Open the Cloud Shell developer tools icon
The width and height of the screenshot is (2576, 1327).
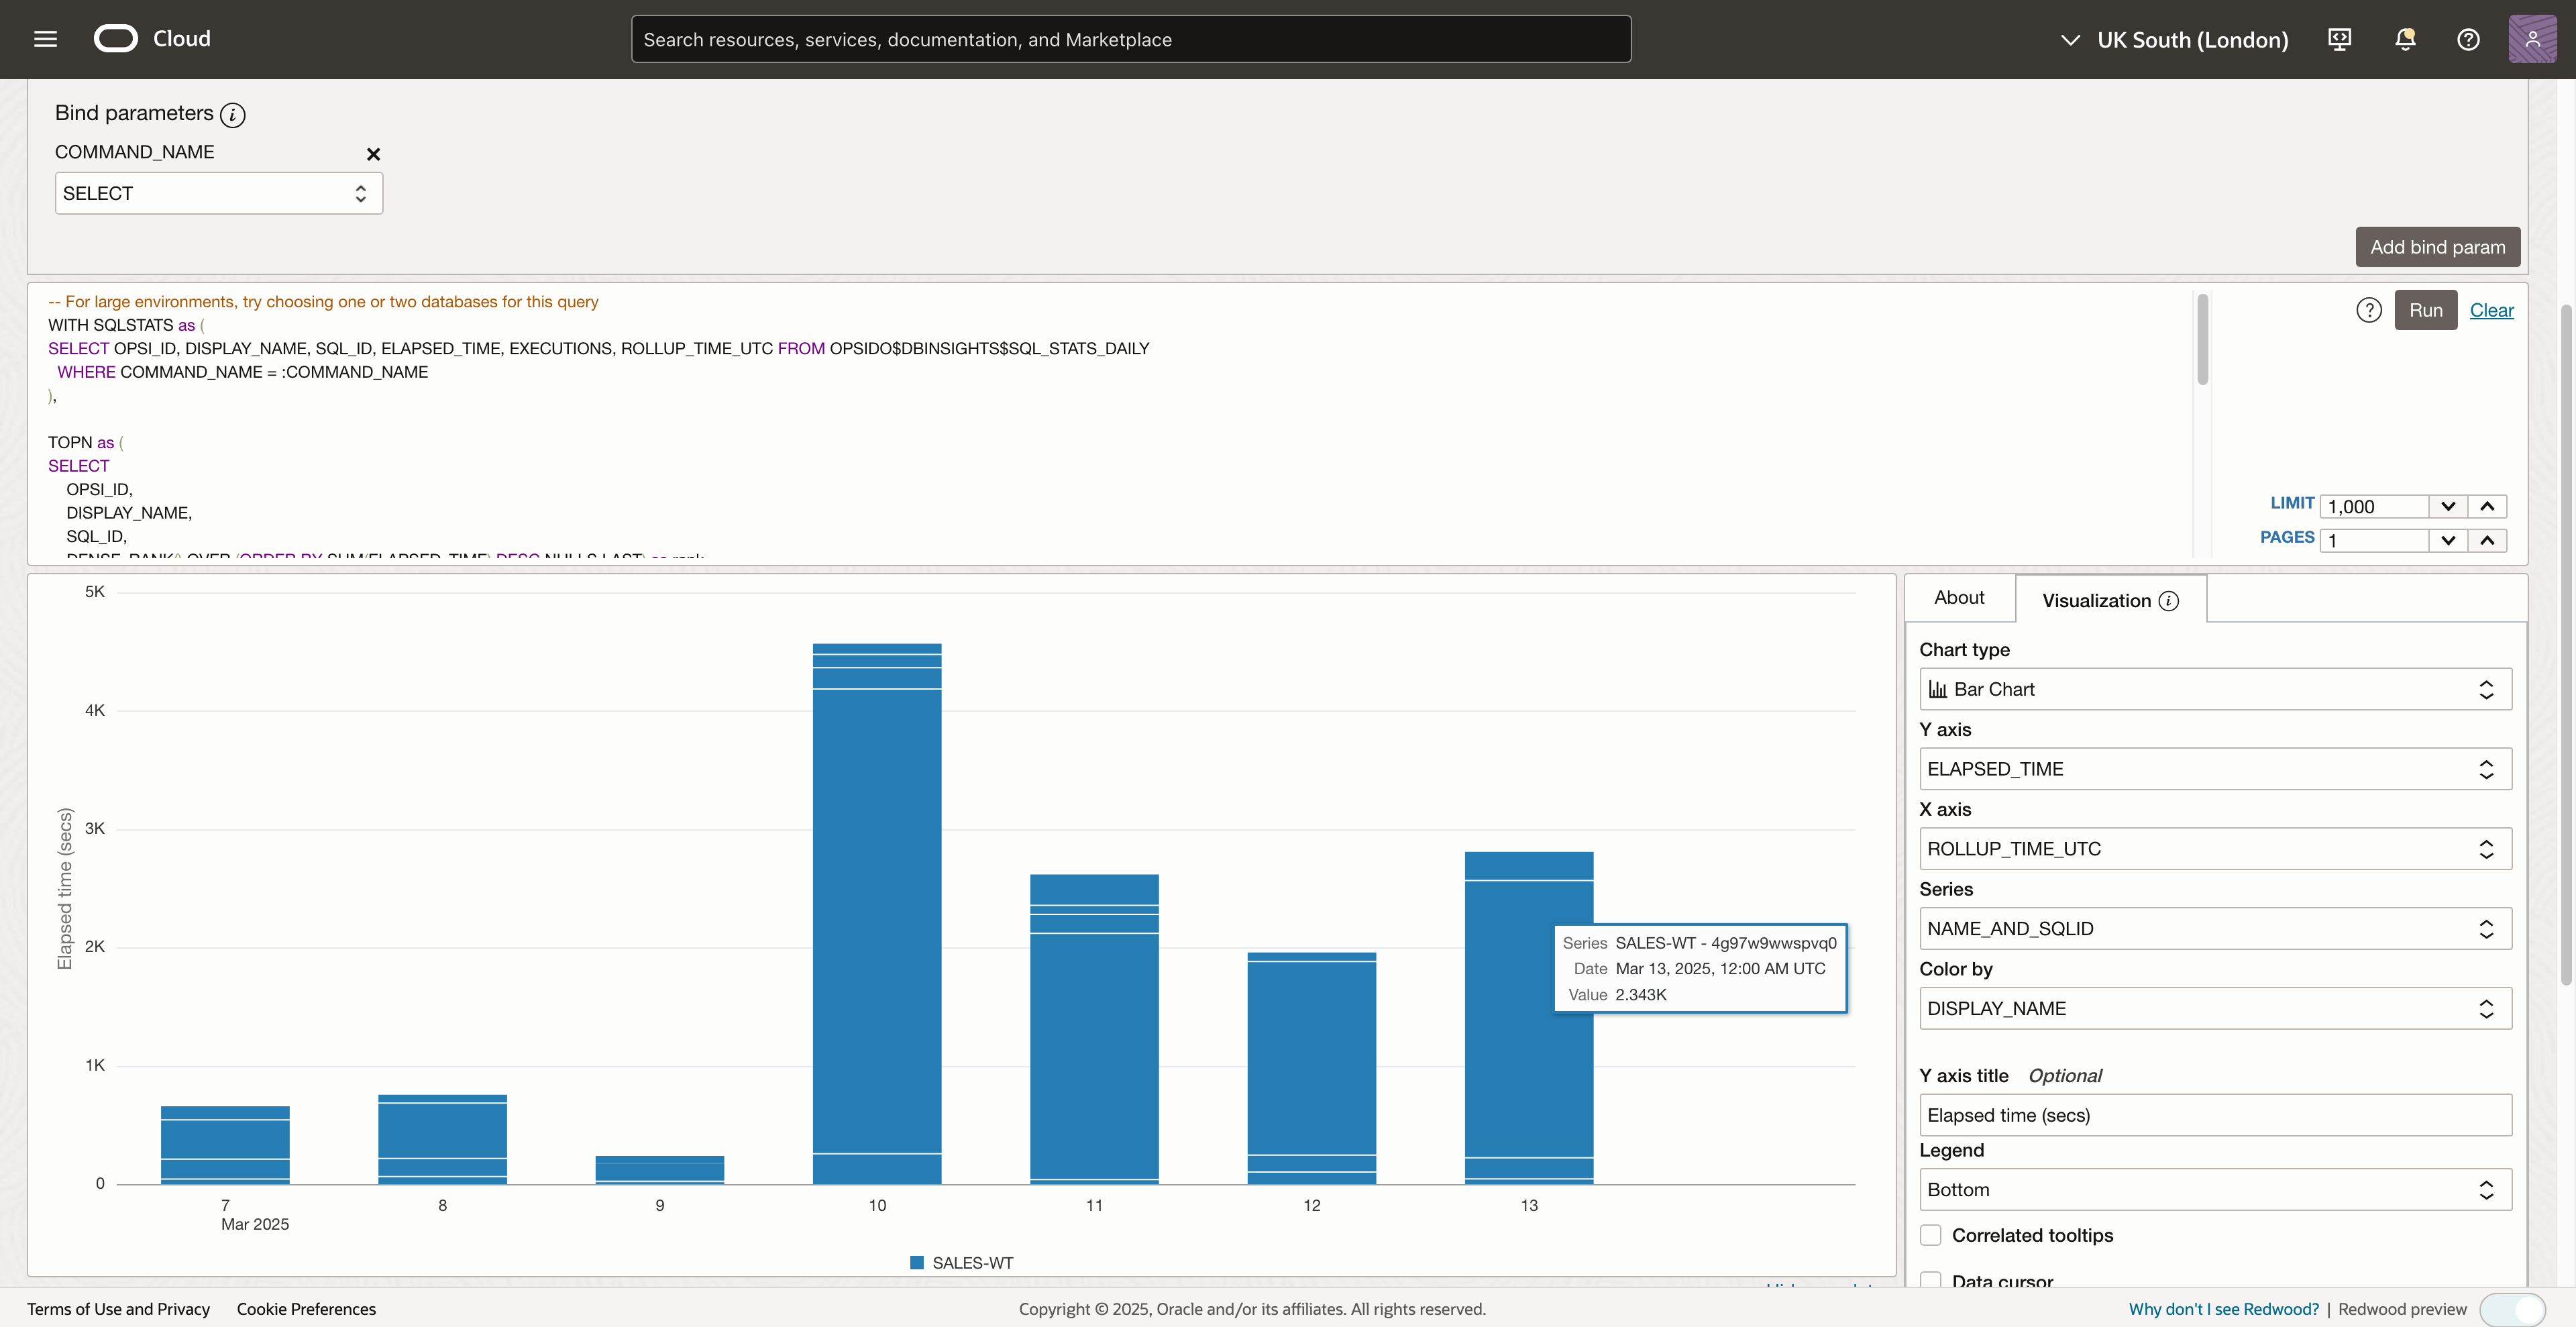(x=2339, y=39)
